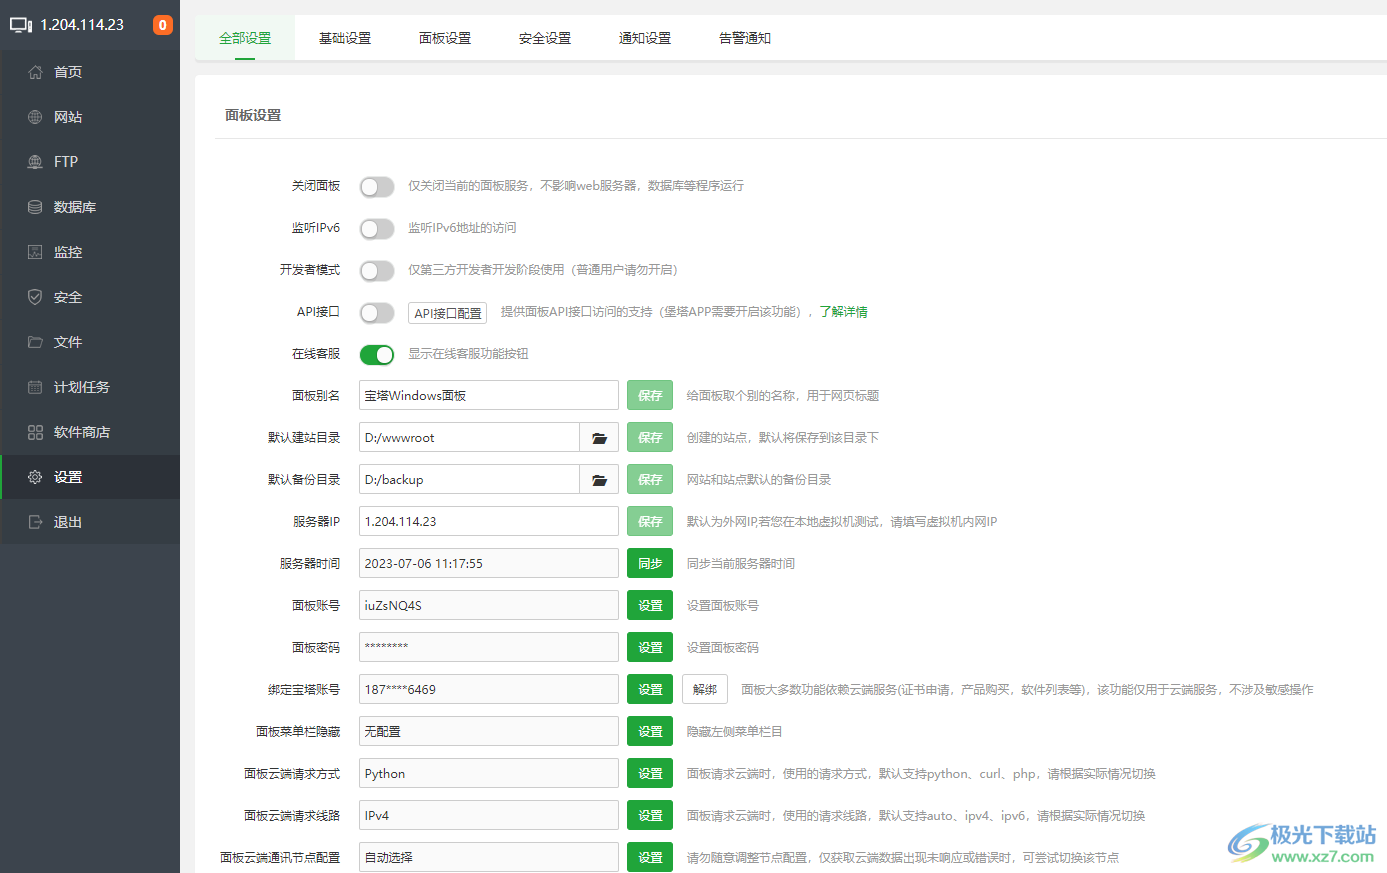1387x873 pixels.
Task: Click the 面板账号 field showing iuZsNQ4S
Action: [489, 606]
